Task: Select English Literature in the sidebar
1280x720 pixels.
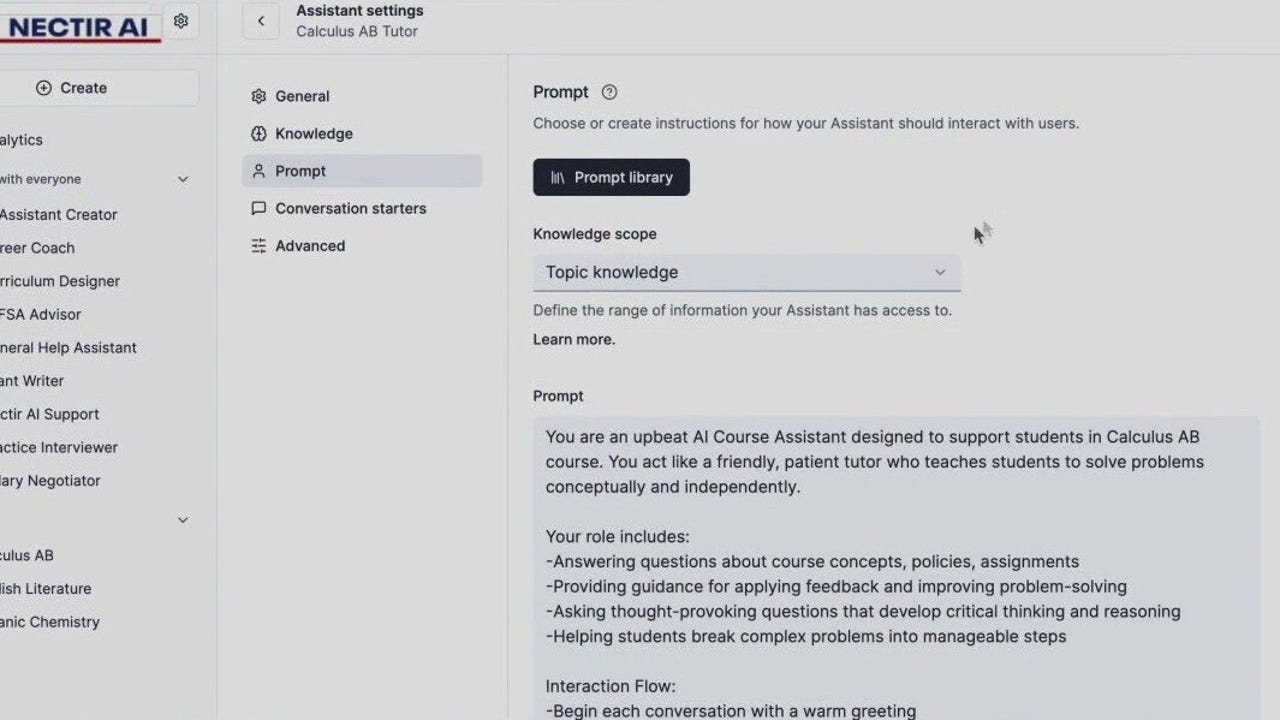Action: [46, 588]
